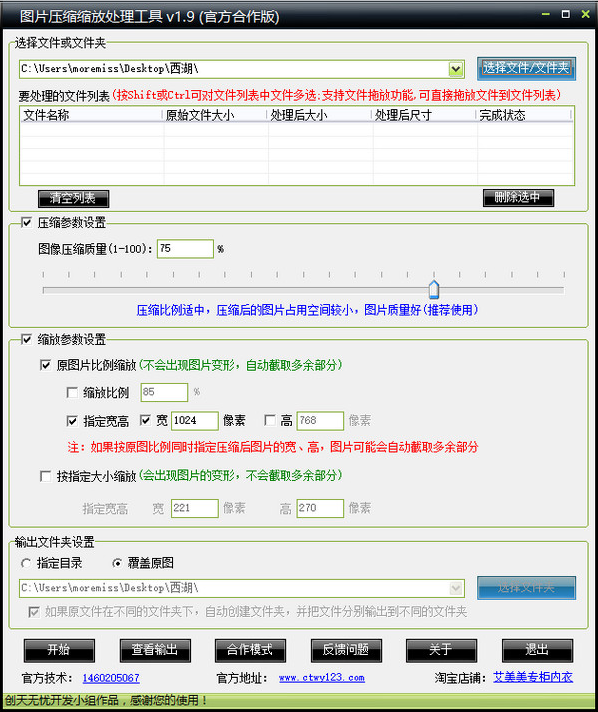Enable the 按指定大小缩放 checkbox
This screenshot has height=712, width=598.
pyautogui.click(x=45, y=476)
